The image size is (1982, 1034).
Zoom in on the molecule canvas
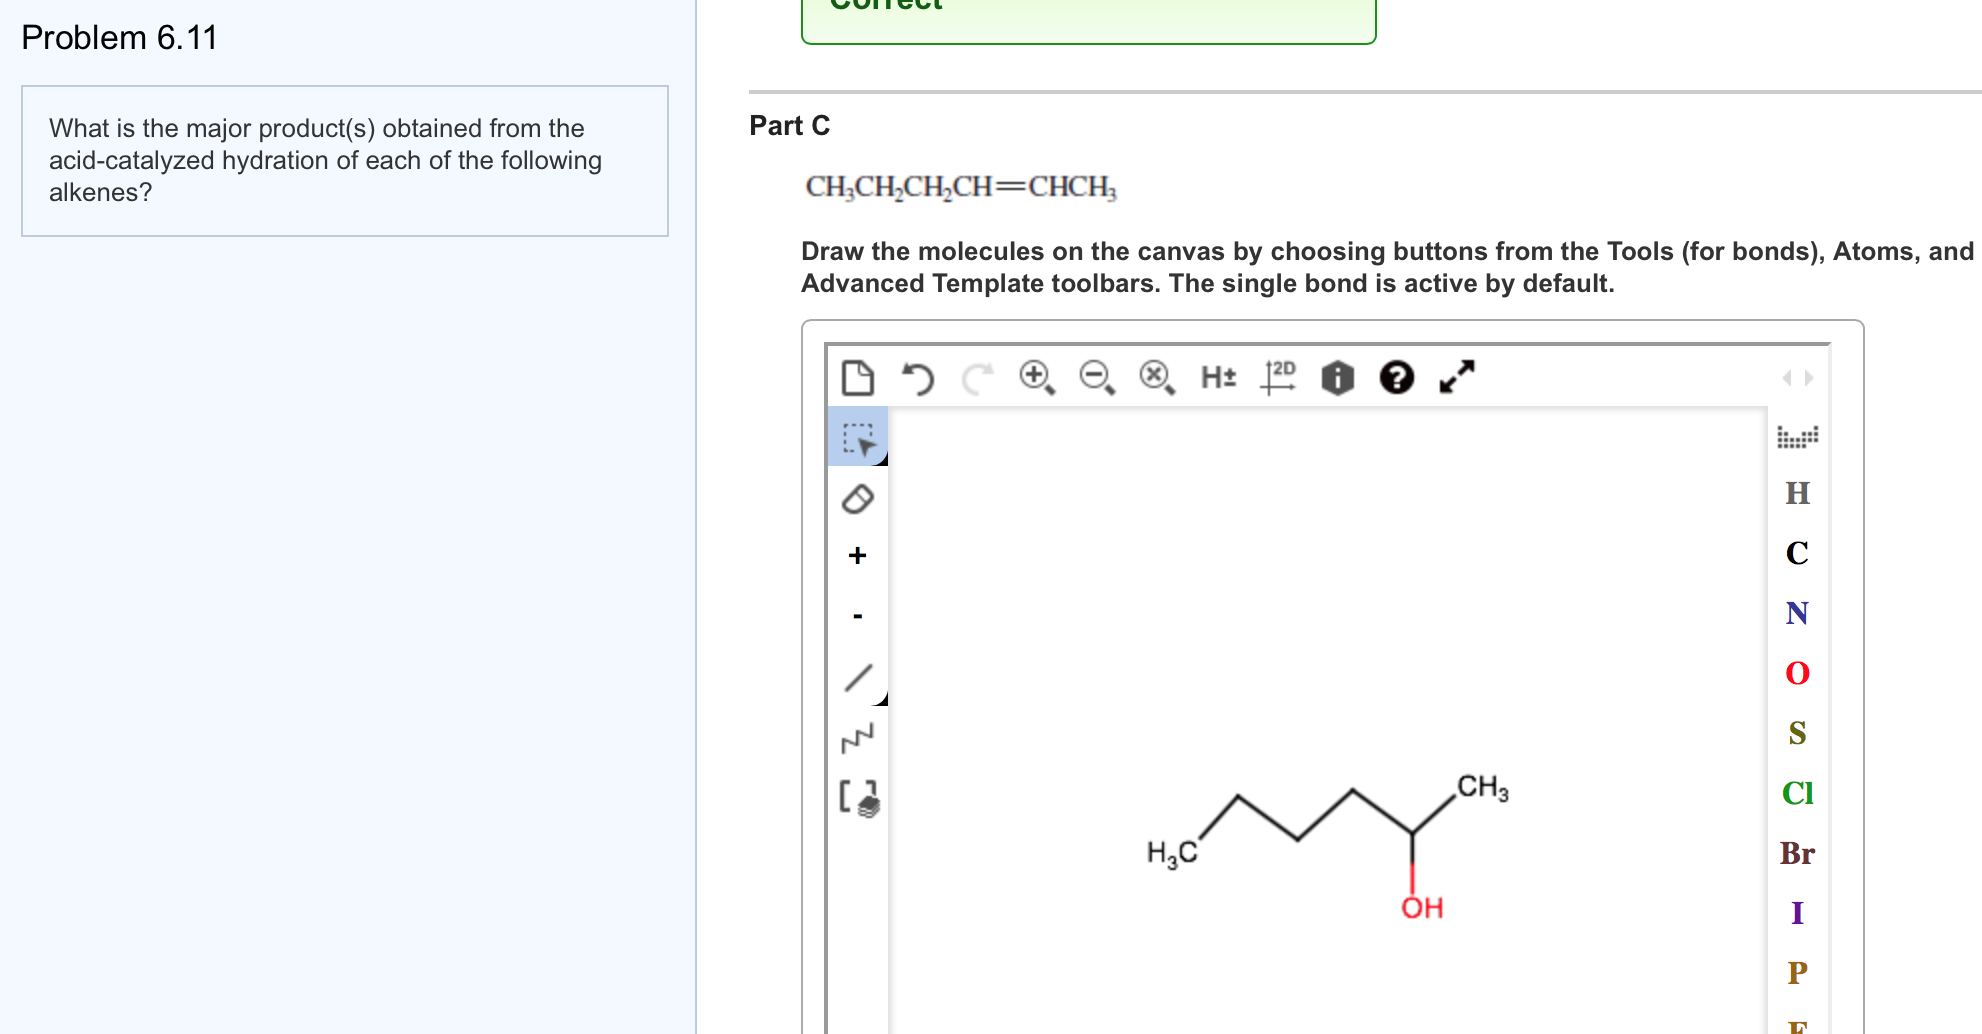[1036, 378]
